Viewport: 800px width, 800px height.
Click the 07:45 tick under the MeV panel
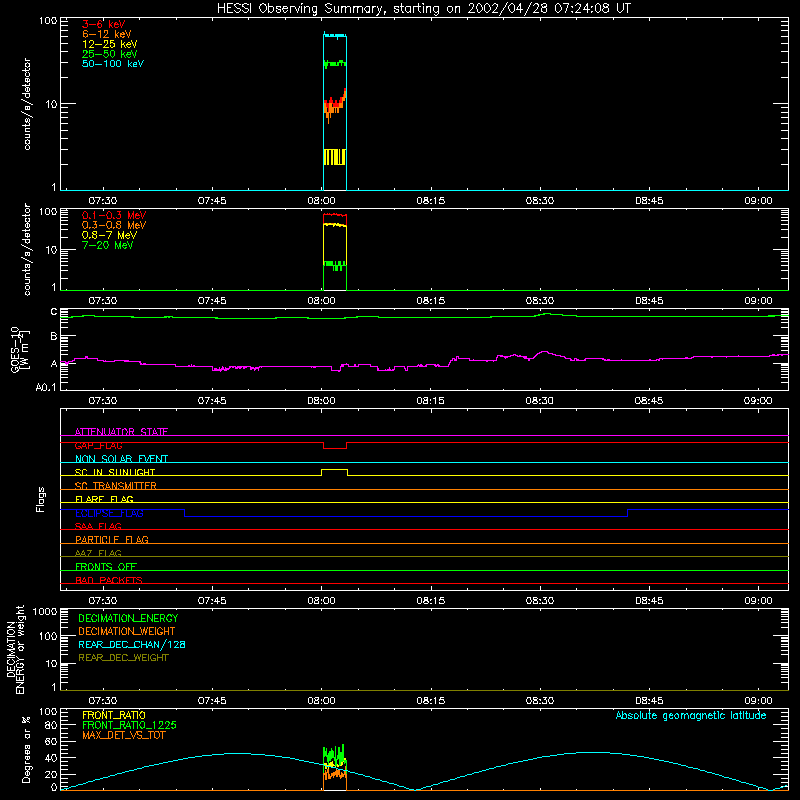pyautogui.click(x=212, y=301)
